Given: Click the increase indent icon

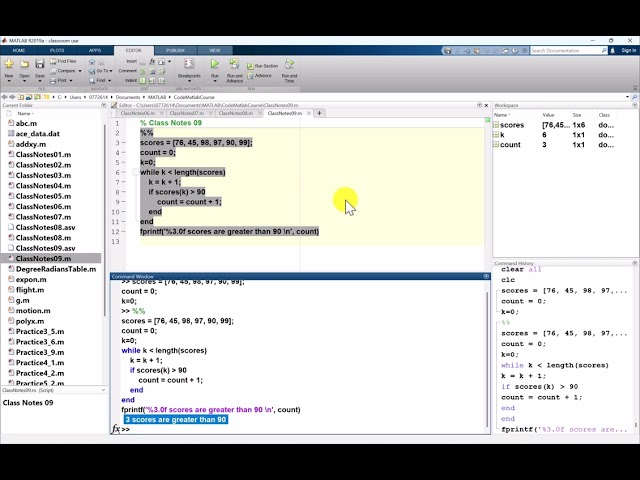Looking at the screenshot, I should click(152, 81).
